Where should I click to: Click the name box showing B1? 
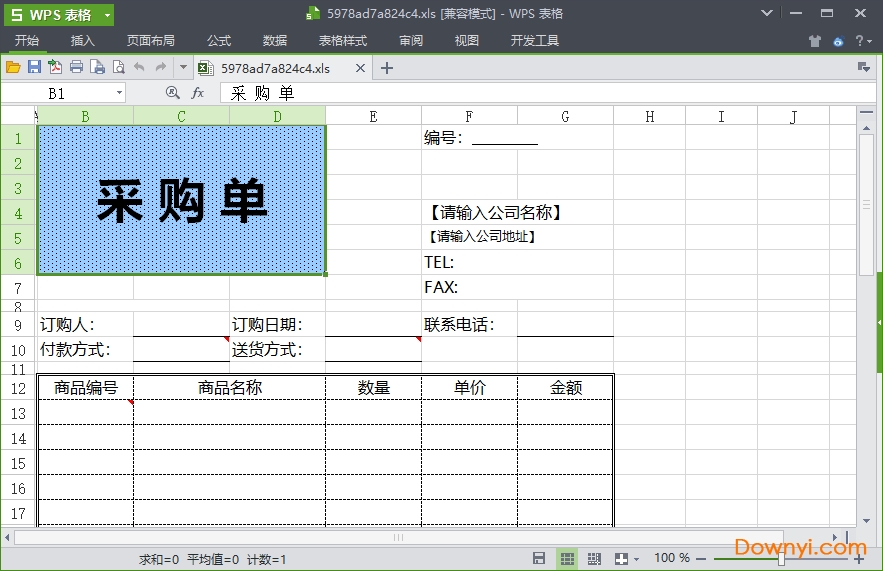click(x=57, y=93)
